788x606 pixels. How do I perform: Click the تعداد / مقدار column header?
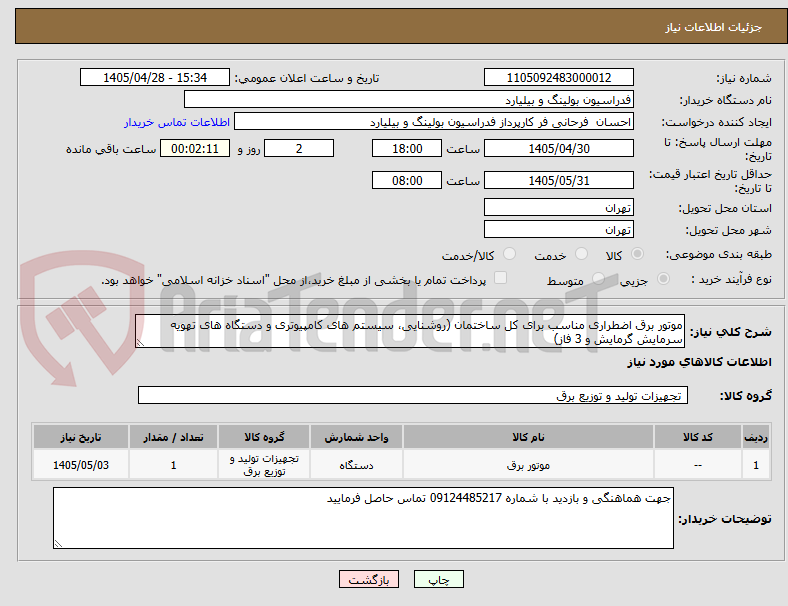[173, 437]
